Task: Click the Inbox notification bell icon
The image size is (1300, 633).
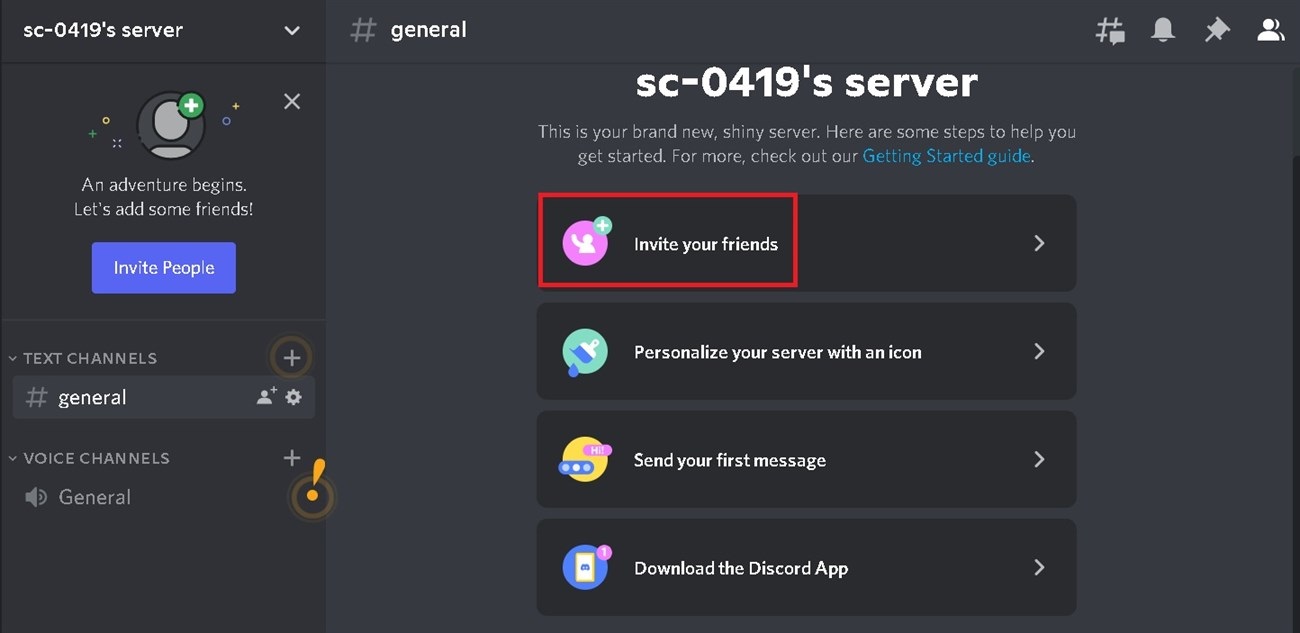Action: click(1162, 29)
